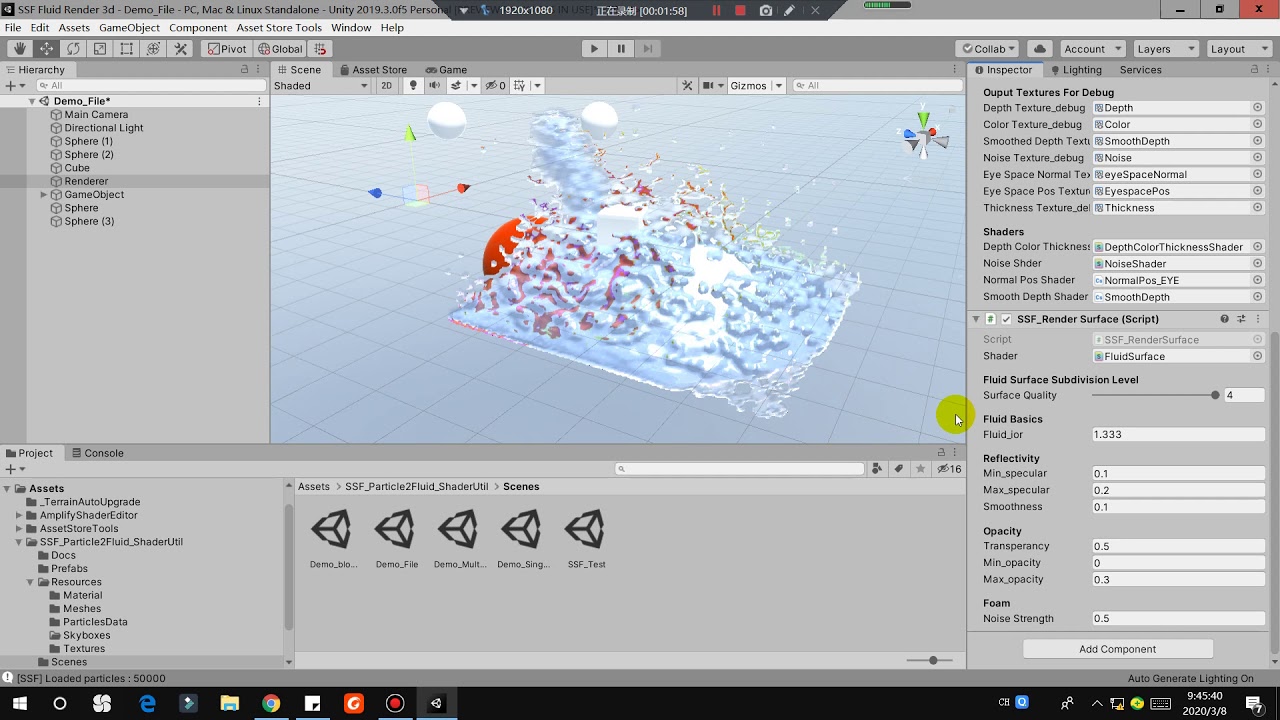
Task: Open the GameObject menu
Action: pos(128,28)
